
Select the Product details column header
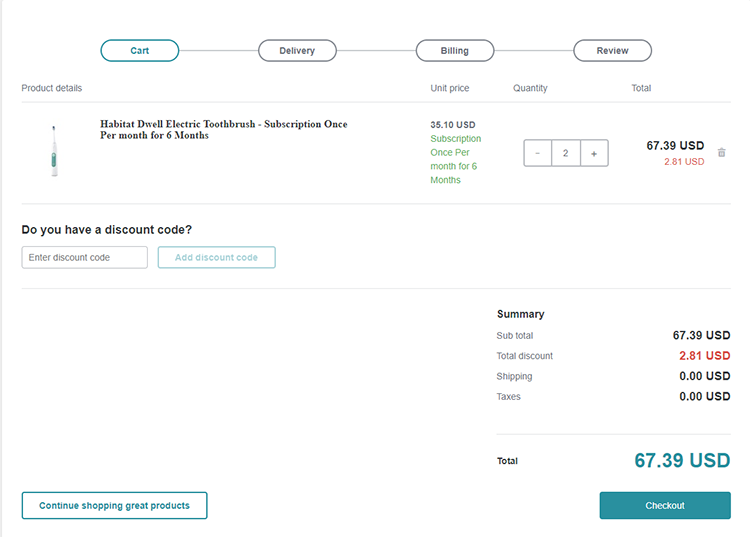(52, 88)
